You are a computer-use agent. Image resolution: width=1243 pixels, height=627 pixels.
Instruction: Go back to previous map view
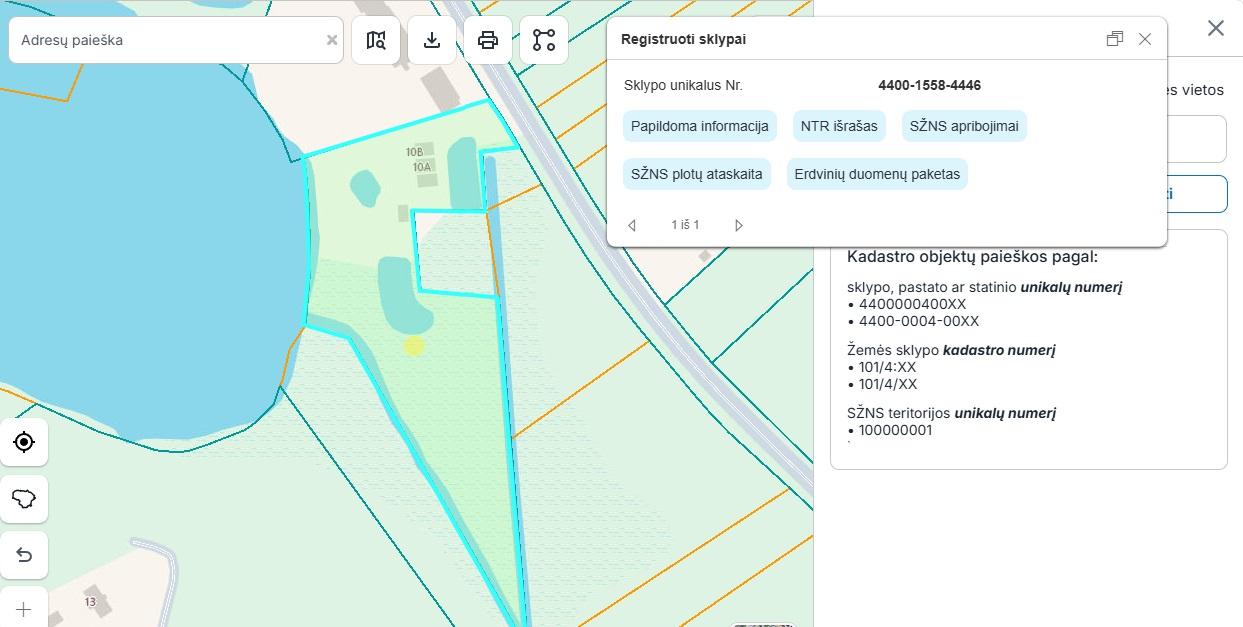(24, 555)
